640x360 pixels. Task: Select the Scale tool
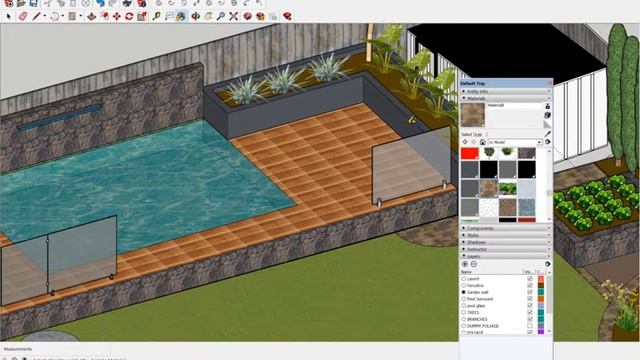pyautogui.click(x=142, y=16)
